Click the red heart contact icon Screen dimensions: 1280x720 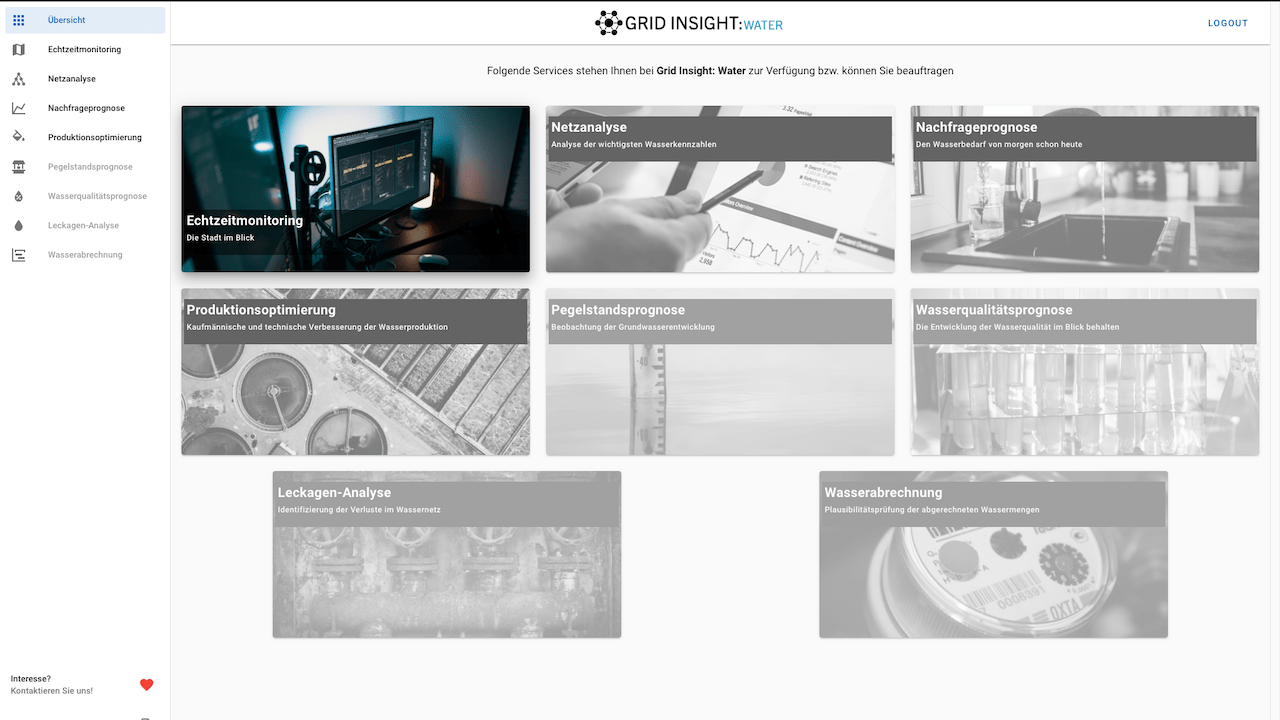146,685
